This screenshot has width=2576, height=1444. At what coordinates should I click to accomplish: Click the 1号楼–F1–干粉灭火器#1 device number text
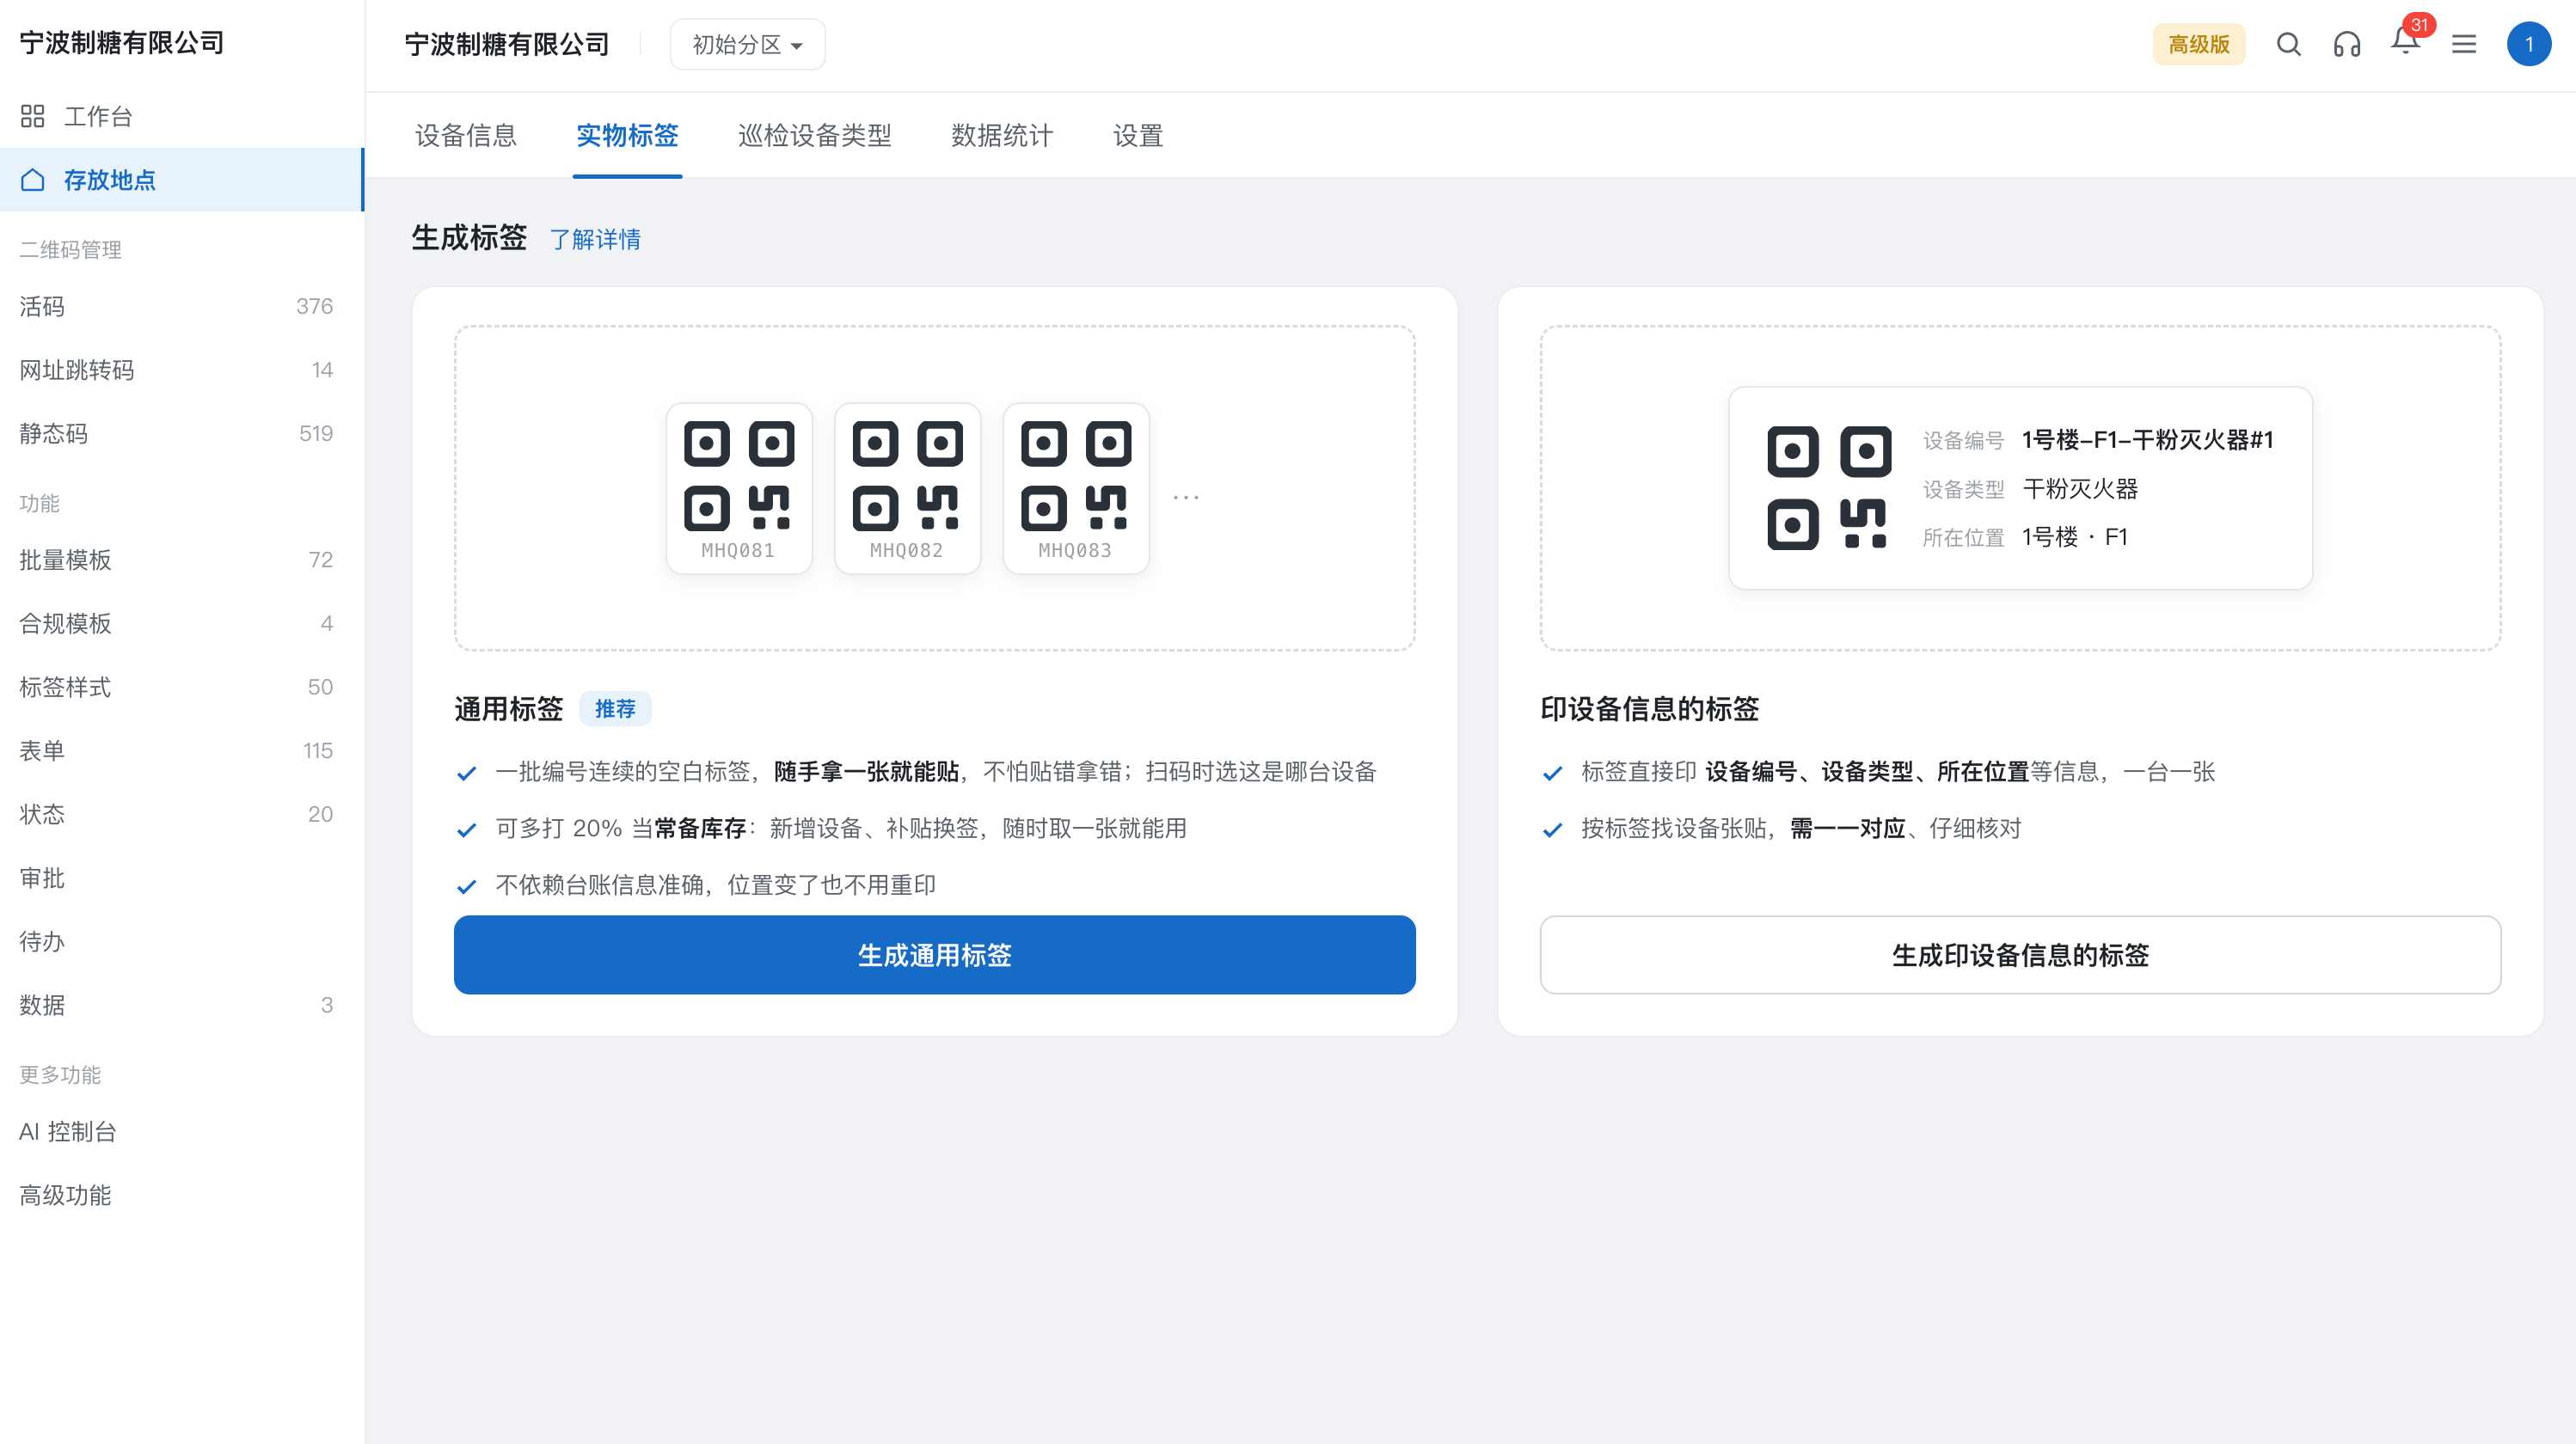tap(2148, 440)
